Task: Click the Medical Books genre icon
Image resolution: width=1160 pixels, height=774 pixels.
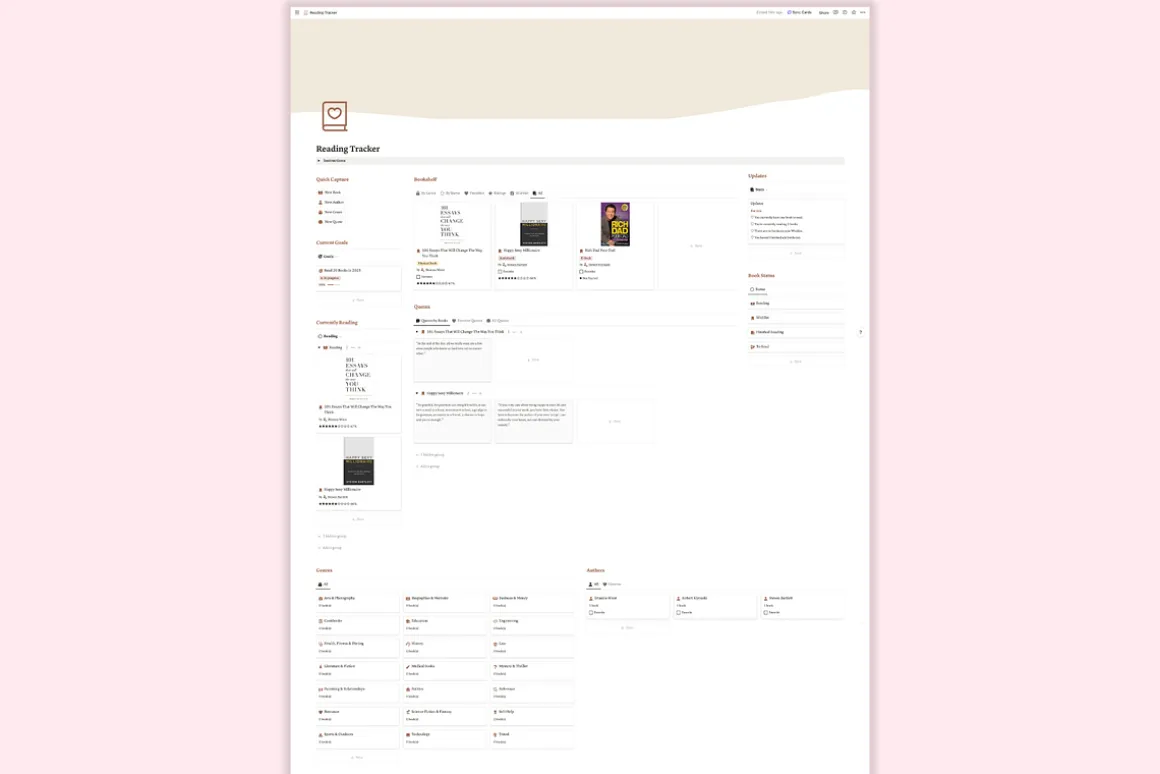Action: 408,666
